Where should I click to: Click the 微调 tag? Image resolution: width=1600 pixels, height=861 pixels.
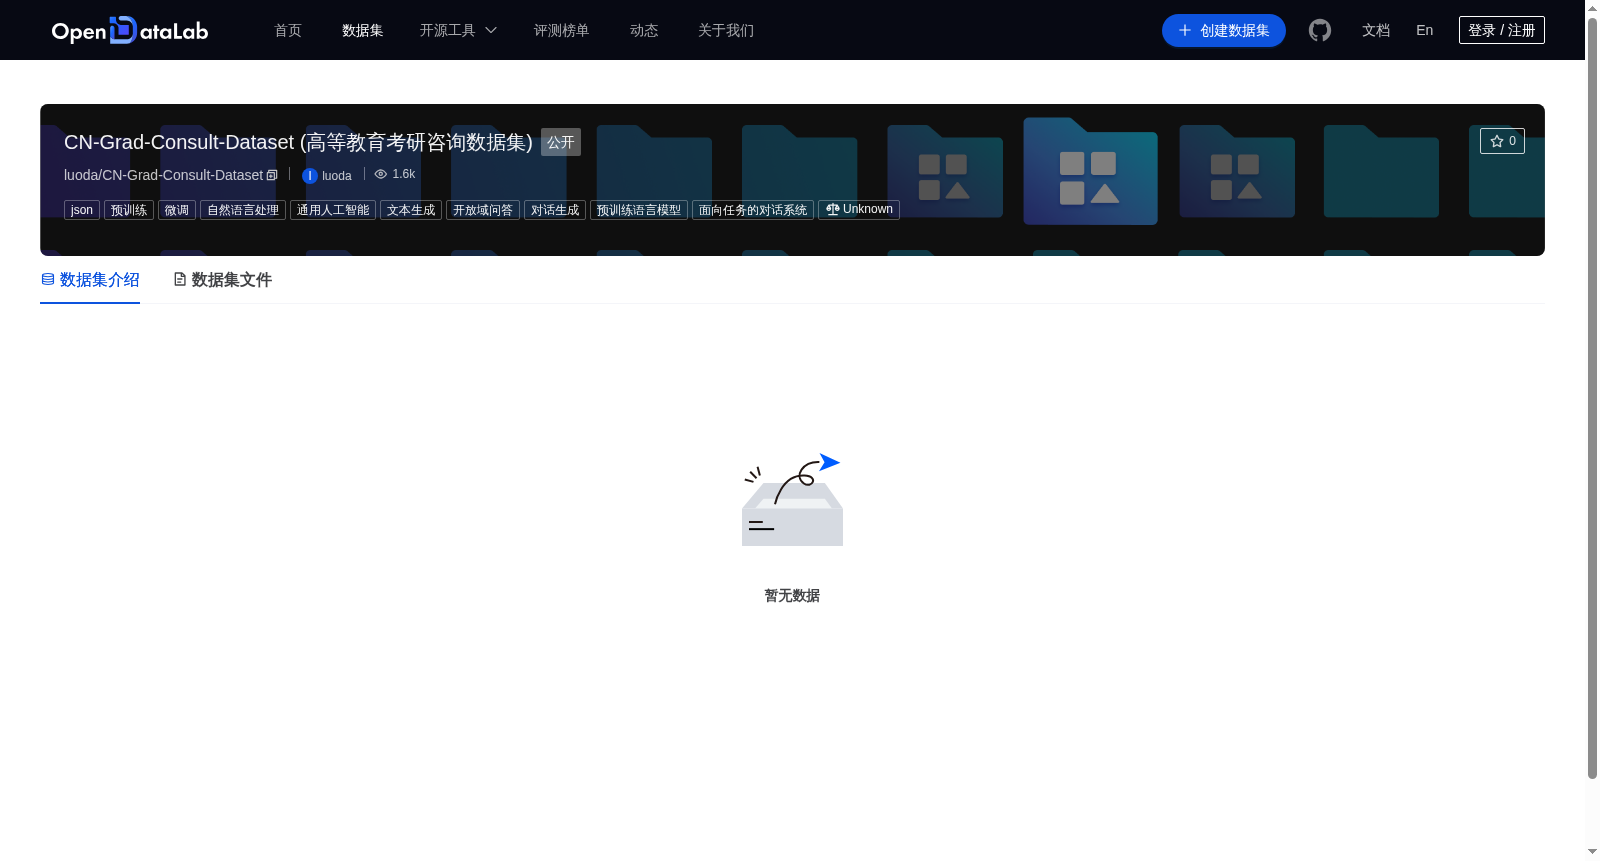tap(177, 210)
